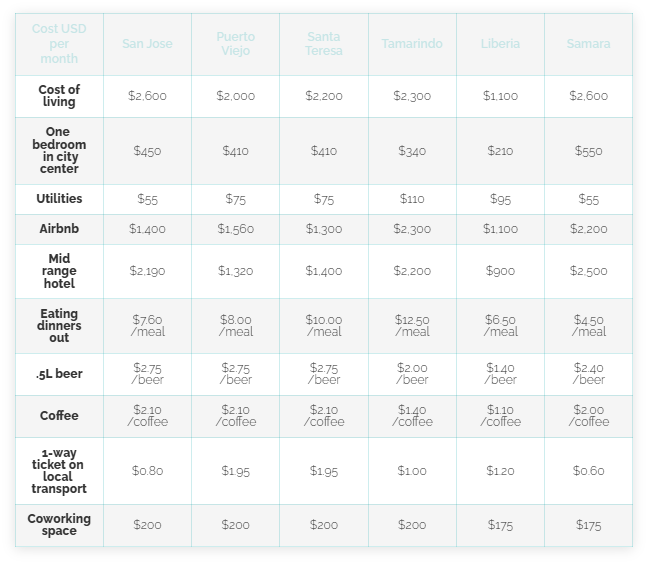Select the .5L beer row label
The height and width of the screenshot is (569, 647).
coord(59,374)
